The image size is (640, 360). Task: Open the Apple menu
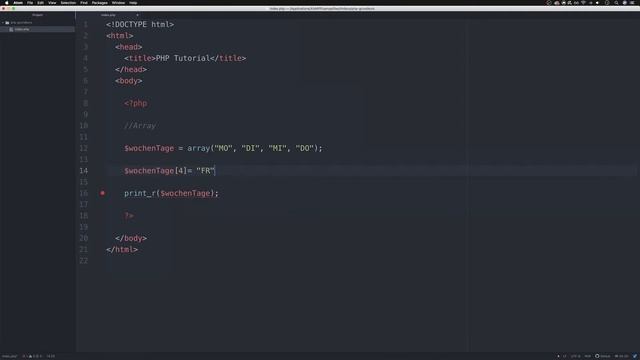click(x=7, y=3)
